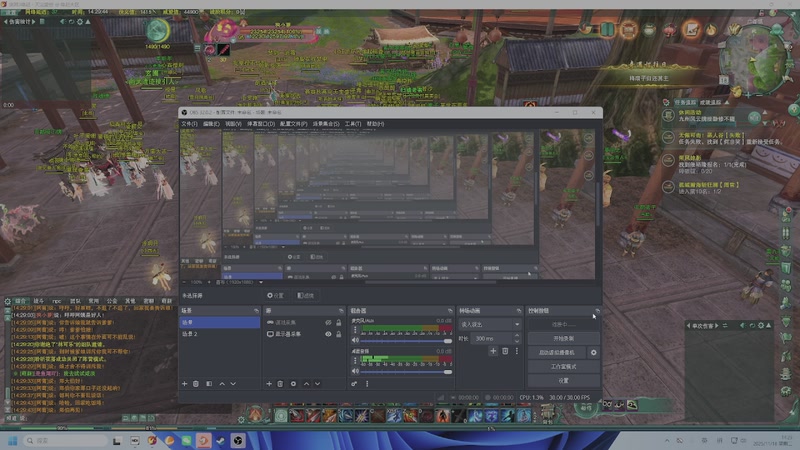Remove transition with trash icon
Viewport: 800px width, 450px height.
(505, 351)
